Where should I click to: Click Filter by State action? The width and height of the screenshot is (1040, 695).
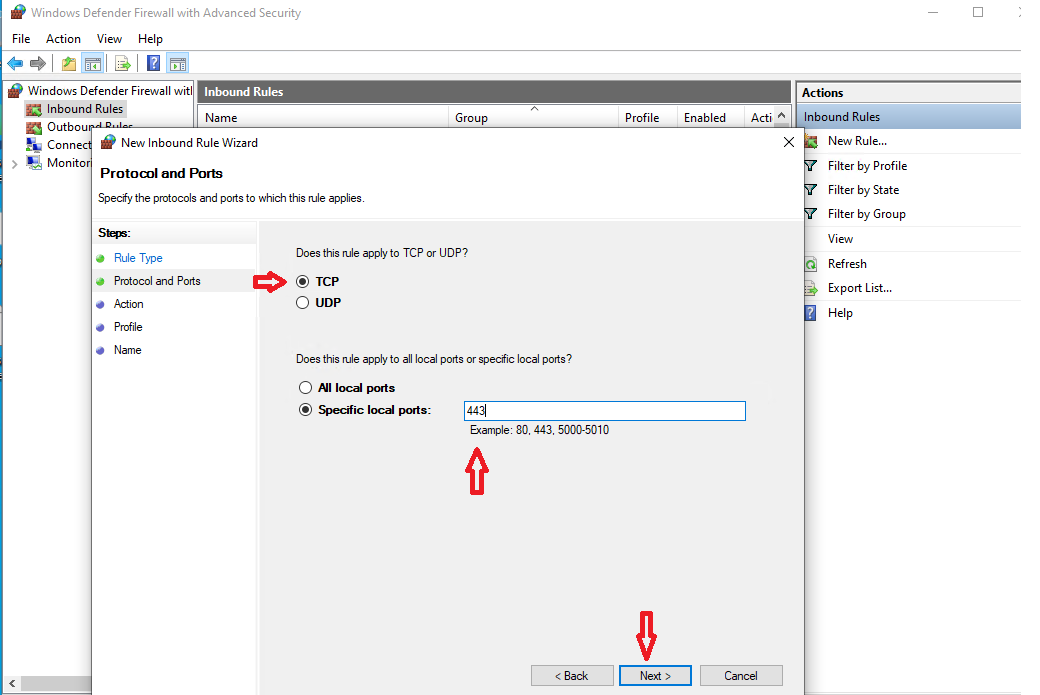(x=864, y=190)
